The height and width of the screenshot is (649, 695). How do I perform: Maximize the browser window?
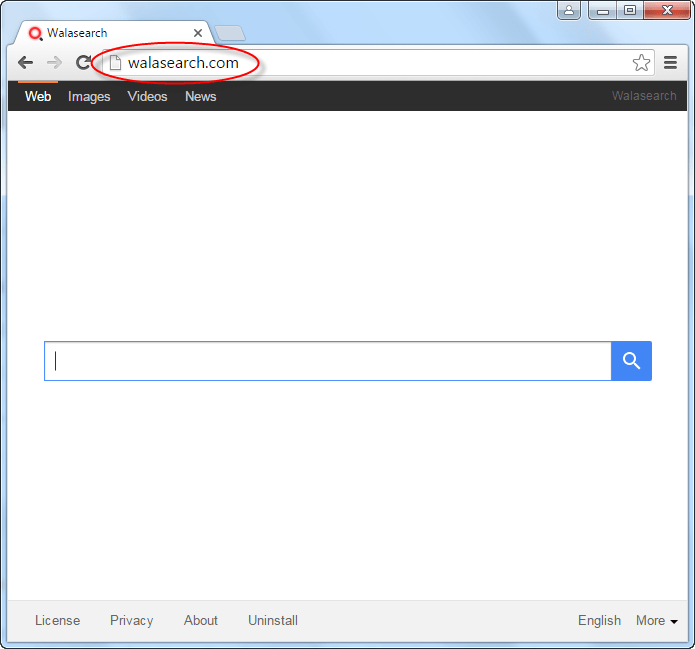coord(629,10)
